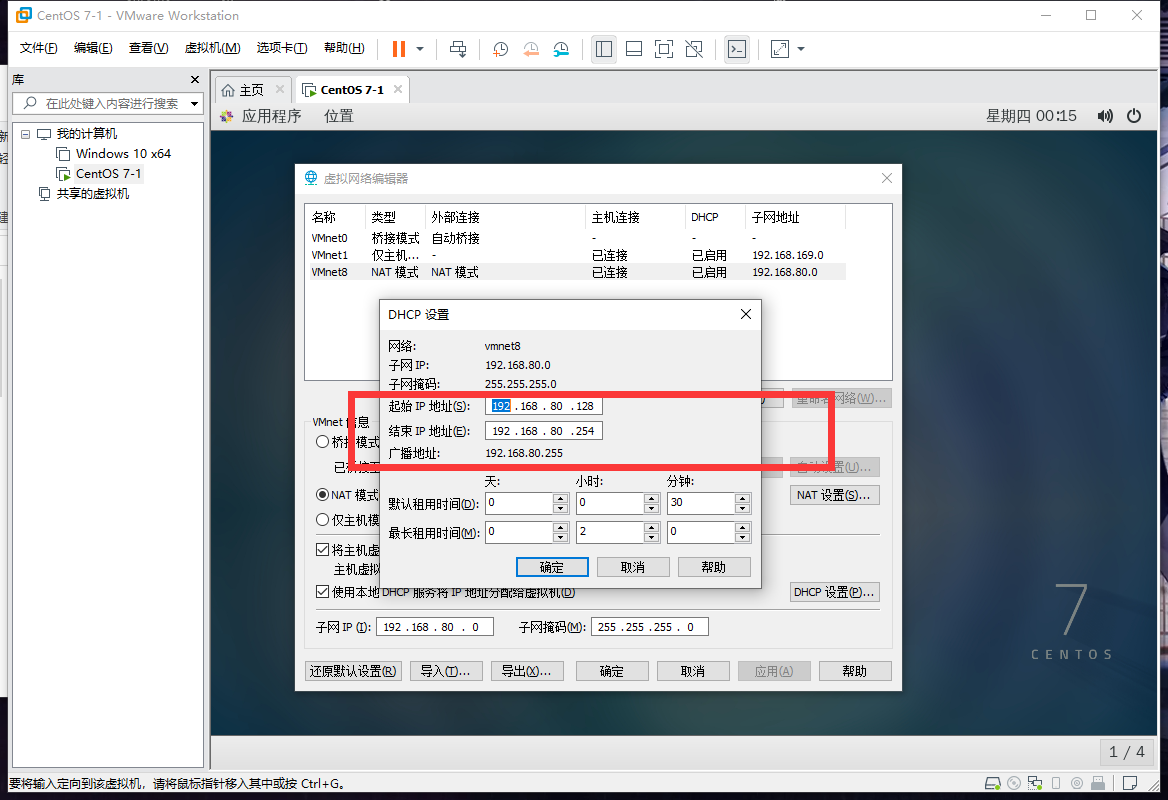Select the host-only mode radio button
Viewport: 1168px width, 800px height.
(x=323, y=520)
